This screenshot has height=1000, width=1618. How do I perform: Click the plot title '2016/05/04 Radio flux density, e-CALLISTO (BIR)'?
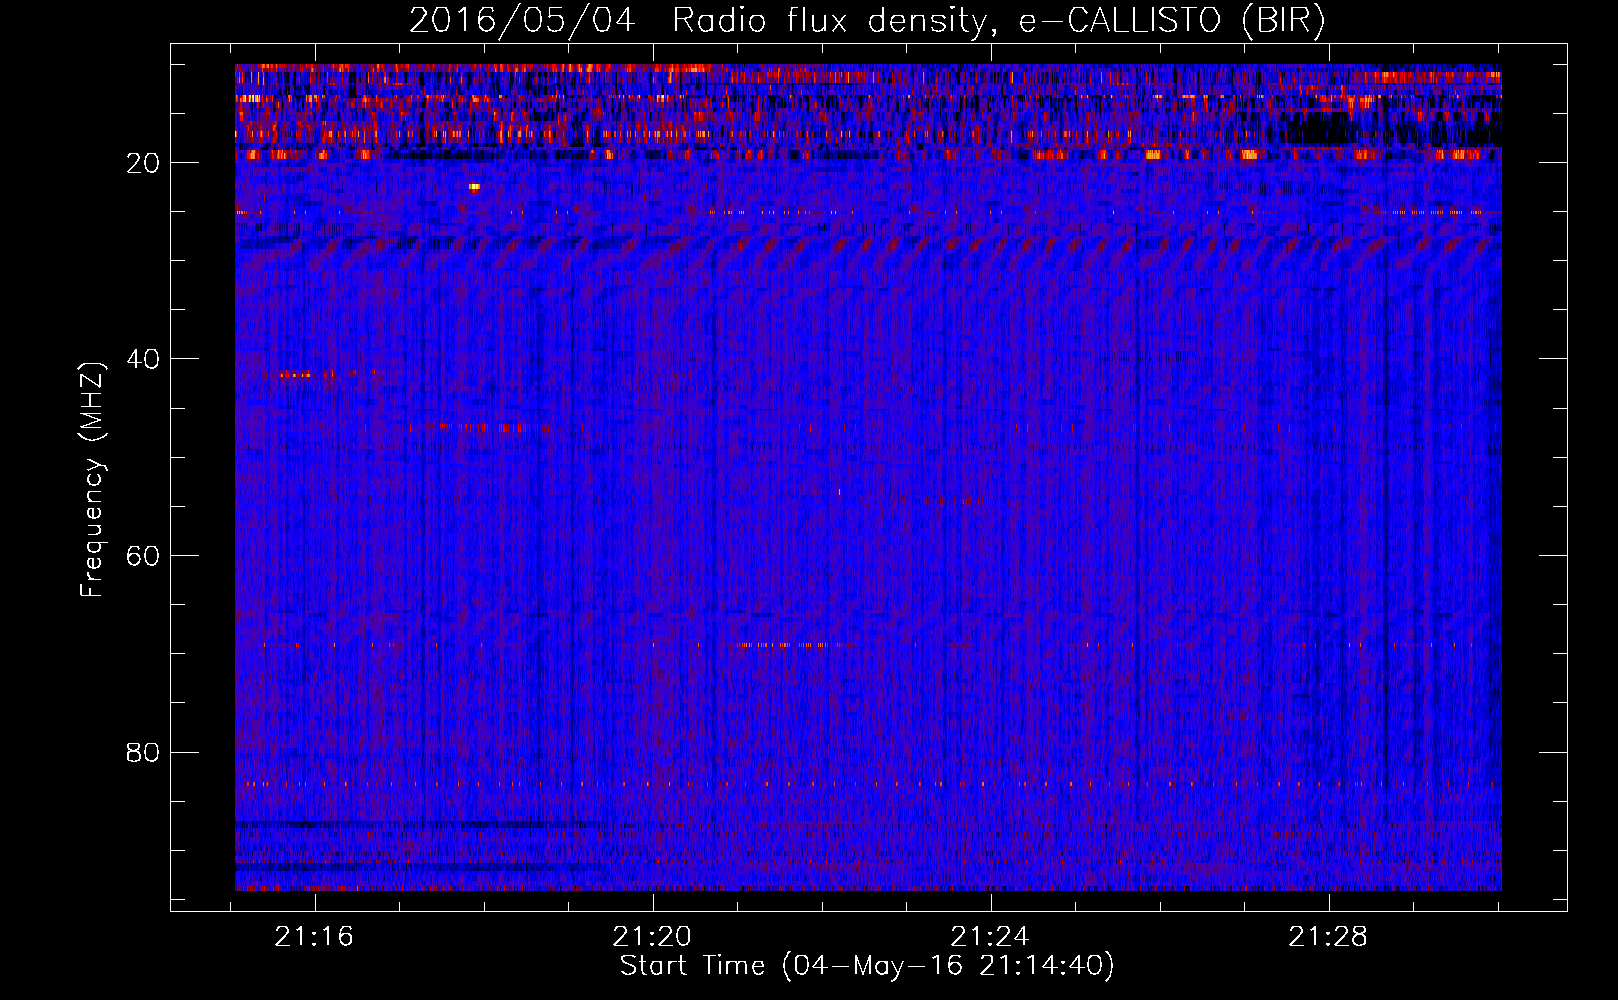pos(867,21)
